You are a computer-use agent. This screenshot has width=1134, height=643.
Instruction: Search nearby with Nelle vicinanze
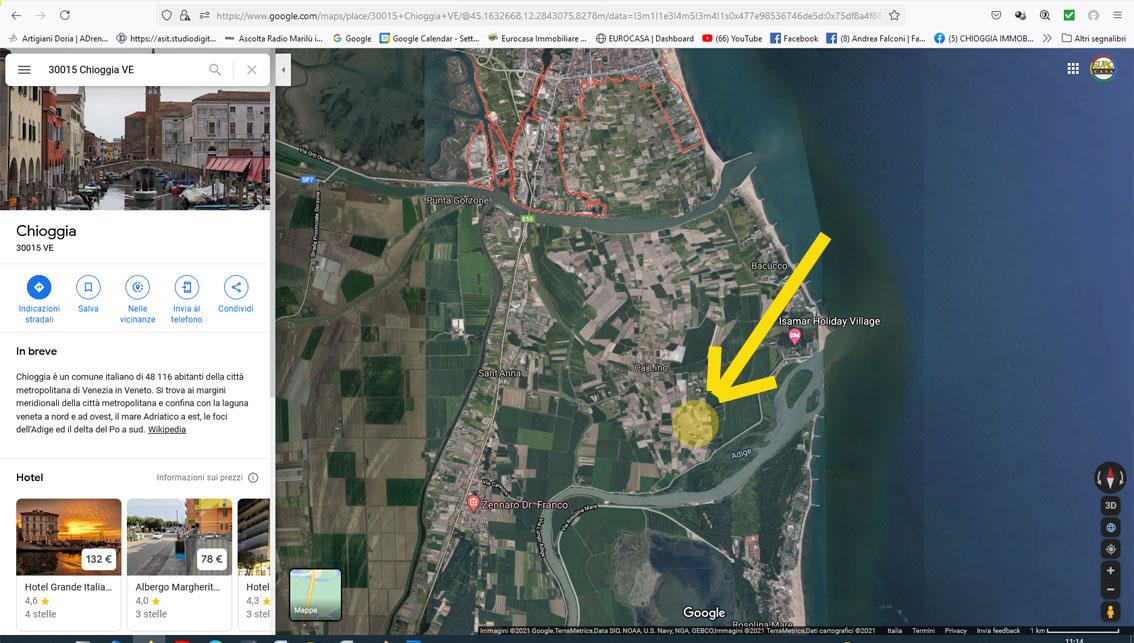tap(137, 299)
